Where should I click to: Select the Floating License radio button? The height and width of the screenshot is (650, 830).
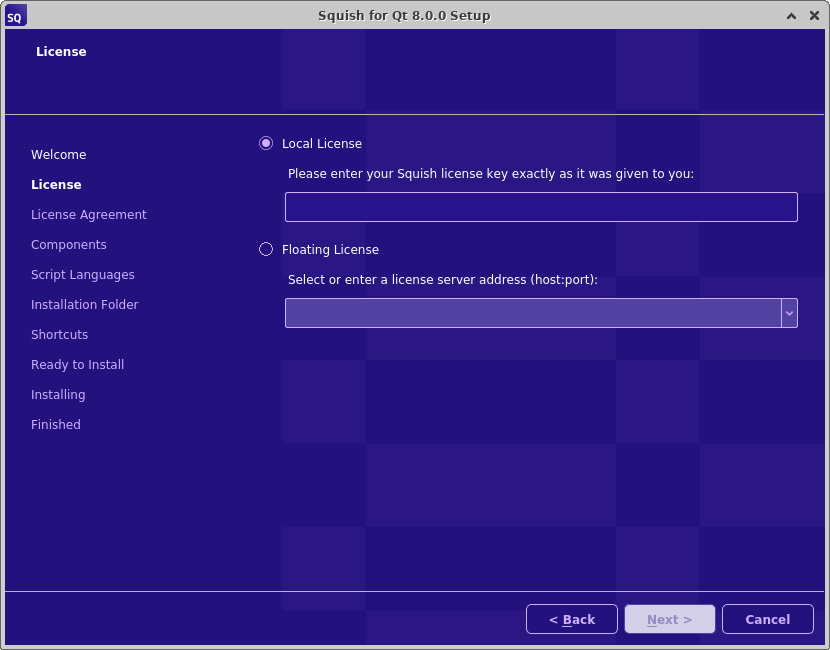[x=266, y=249]
